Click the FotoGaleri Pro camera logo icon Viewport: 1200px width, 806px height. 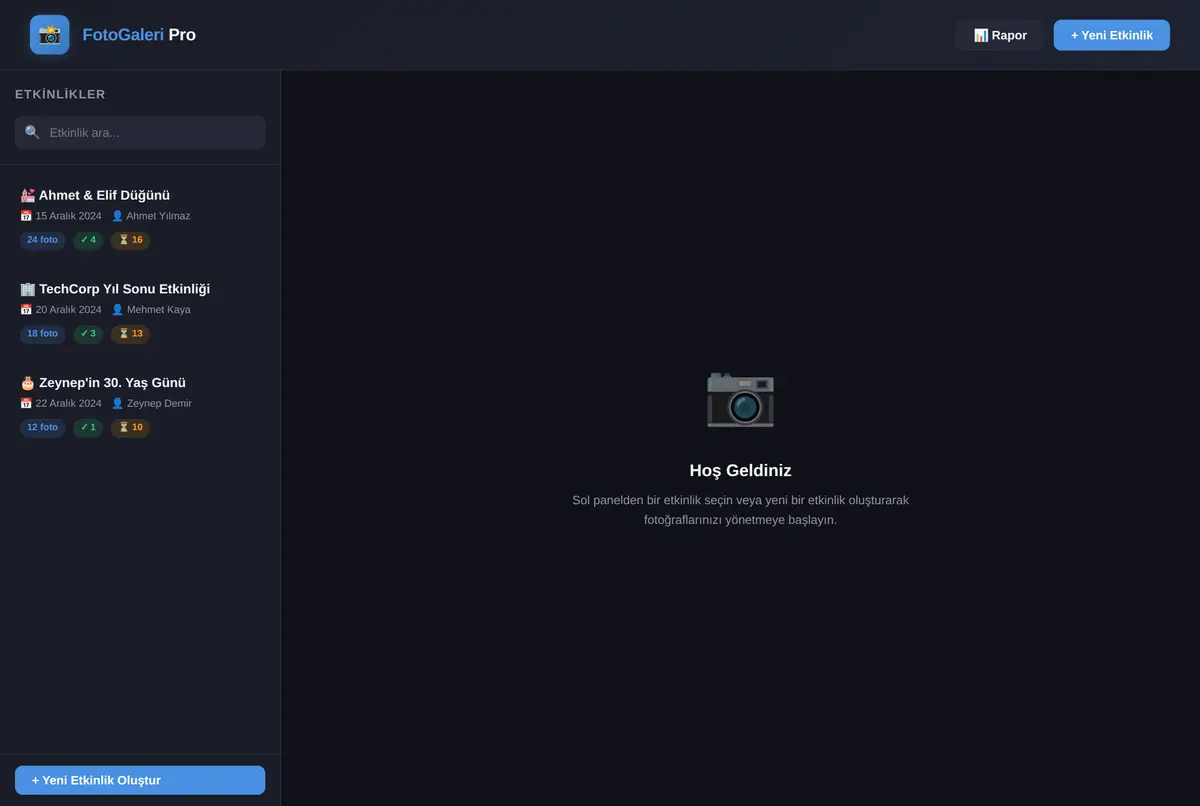point(49,35)
